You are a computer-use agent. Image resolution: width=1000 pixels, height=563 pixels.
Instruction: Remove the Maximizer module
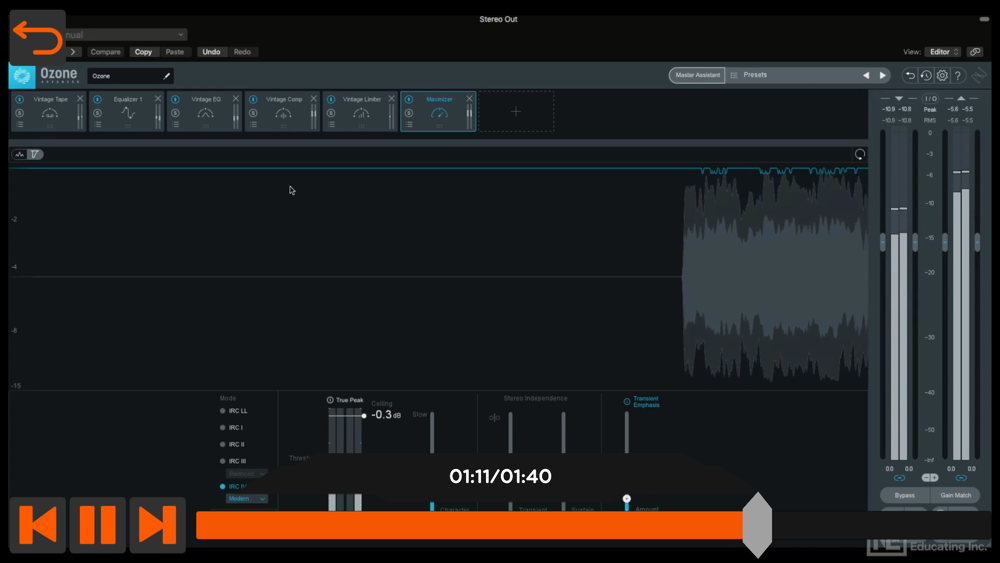[x=469, y=98]
